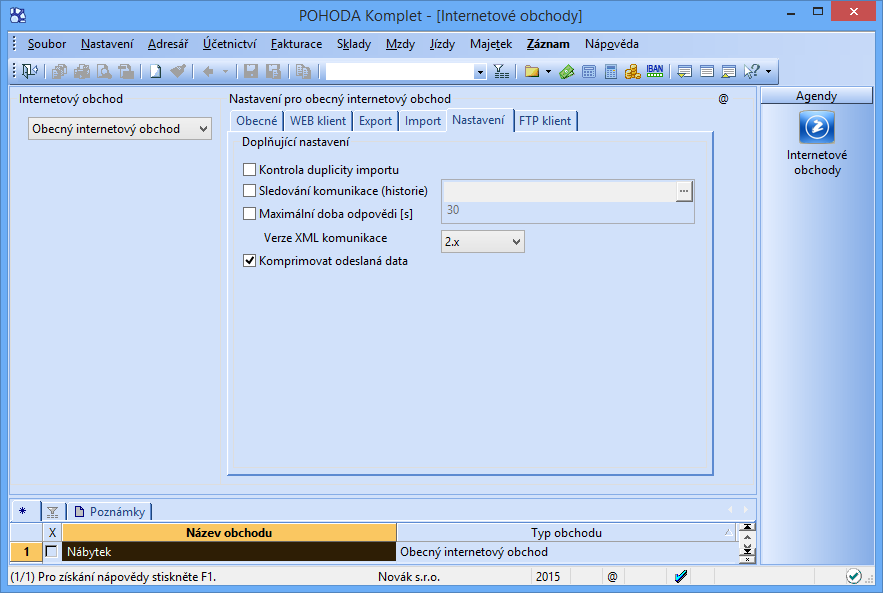Click the exit-agenda door icon in the toolbar
The height and width of the screenshot is (593, 883).
pyautogui.click(x=30, y=71)
